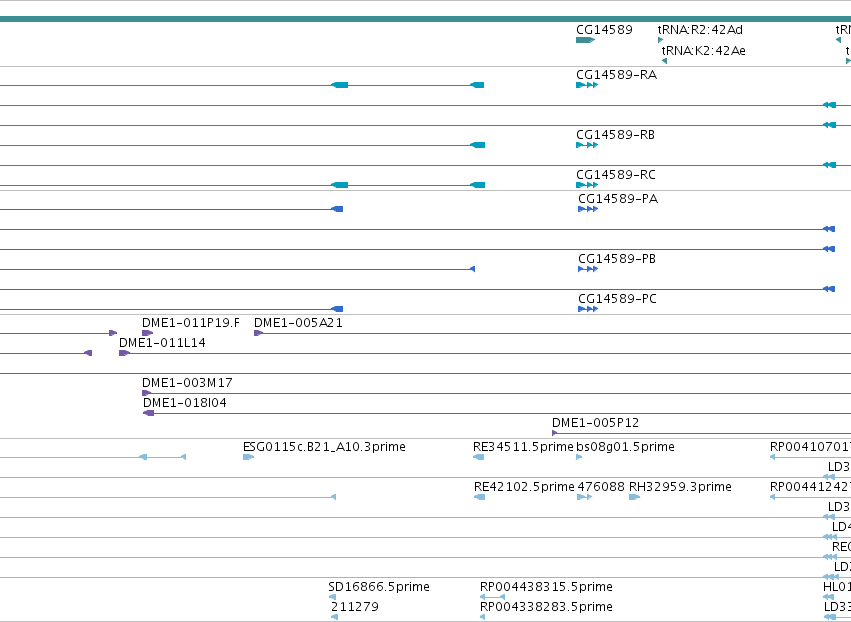Click the CG14589-PB protein label

point(617,258)
